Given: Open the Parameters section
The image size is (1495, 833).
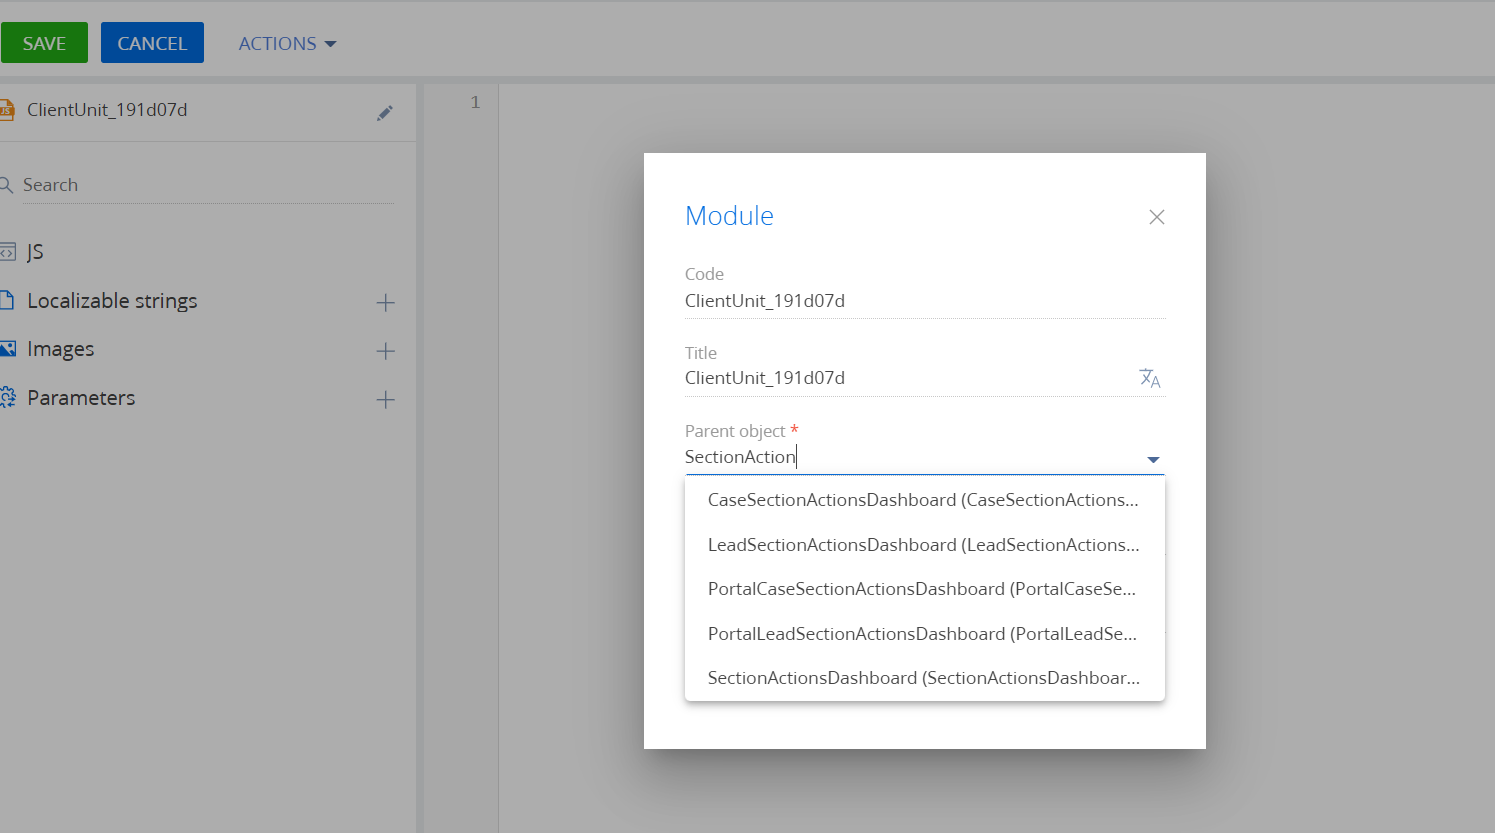Looking at the screenshot, I should [81, 398].
